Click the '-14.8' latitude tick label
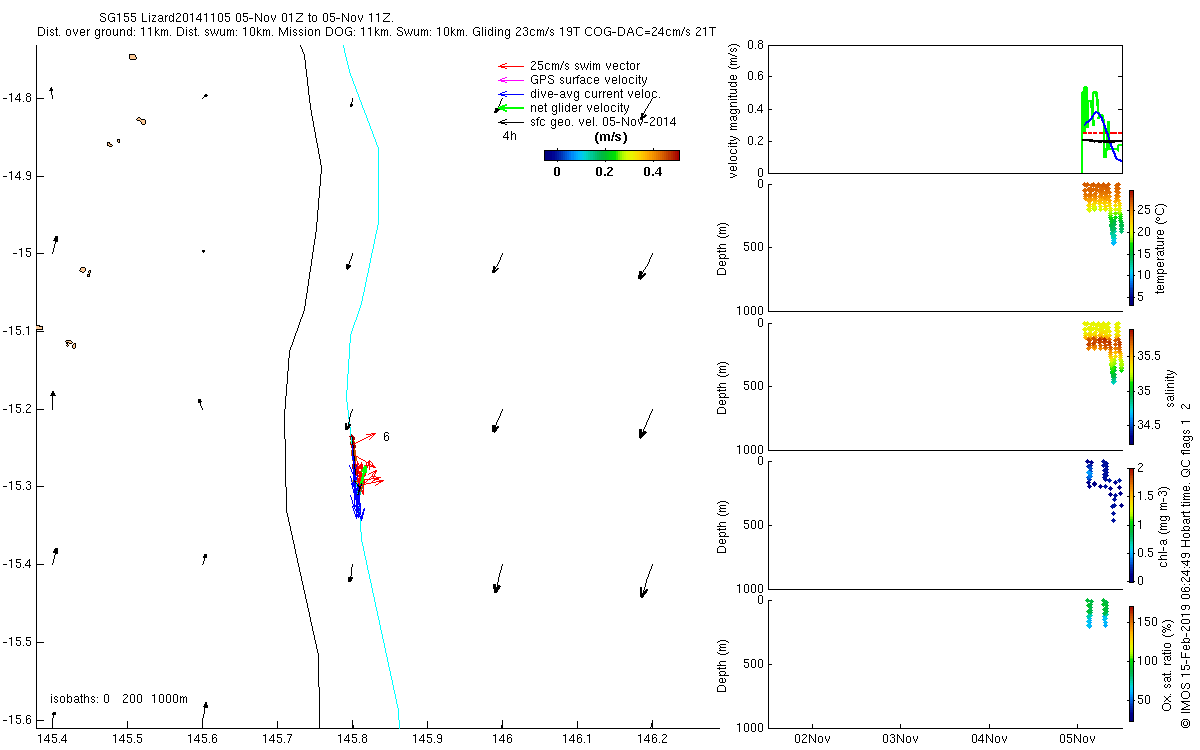 (x=17, y=98)
